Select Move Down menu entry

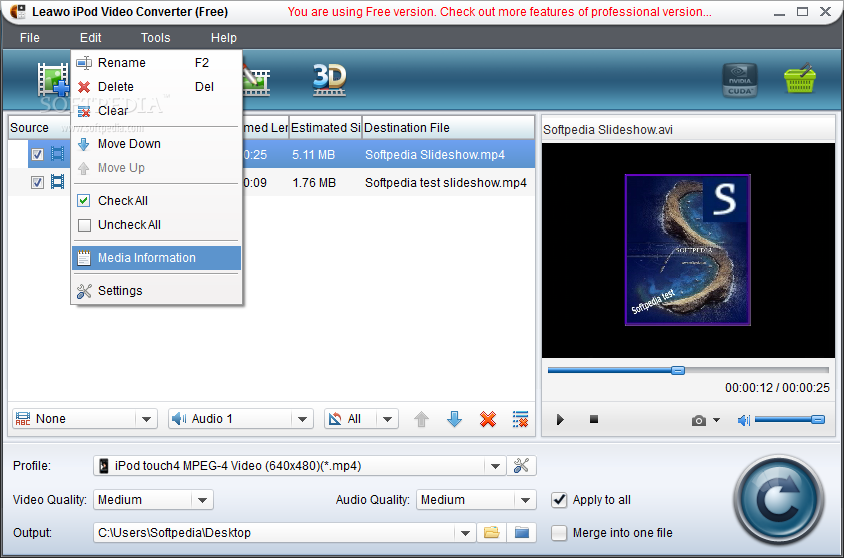click(x=157, y=144)
